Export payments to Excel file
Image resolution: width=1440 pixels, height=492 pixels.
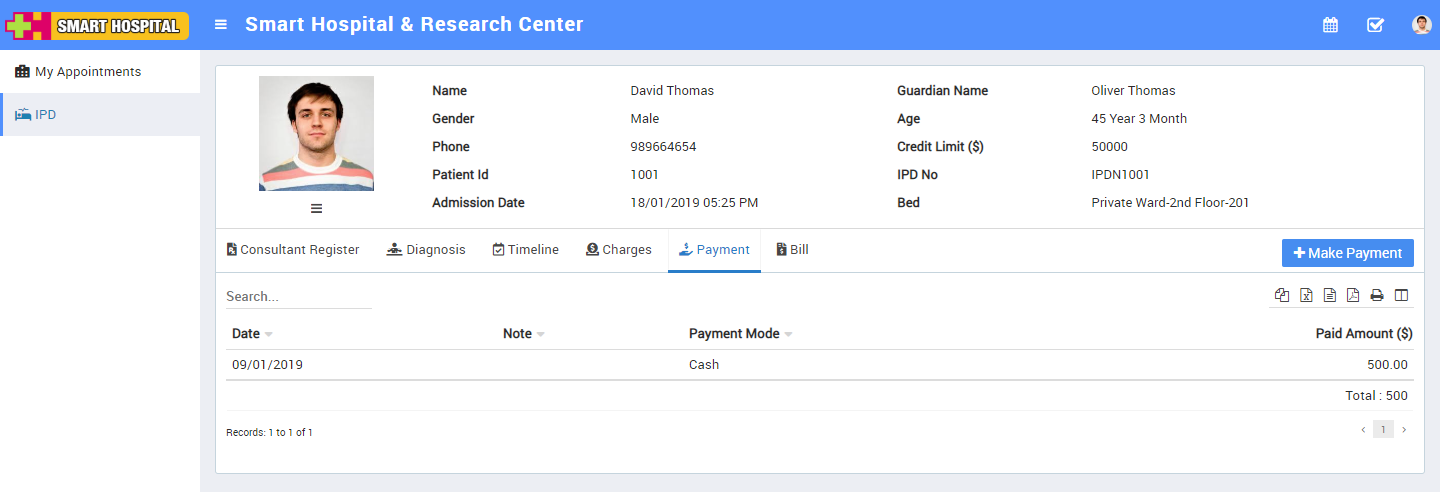(1306, 295)
